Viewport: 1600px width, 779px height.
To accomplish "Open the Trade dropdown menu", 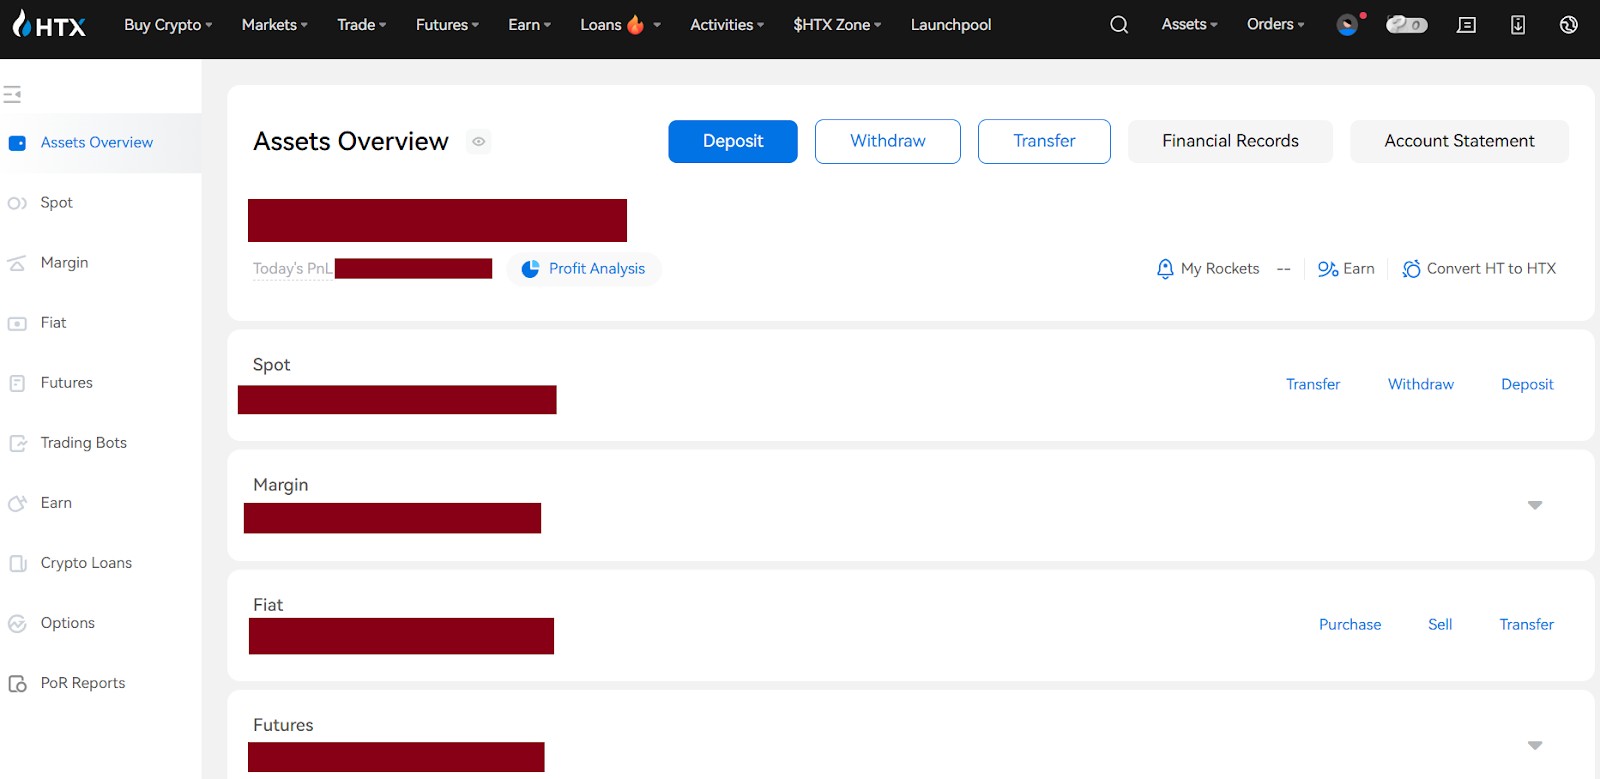I will [362, 25].
